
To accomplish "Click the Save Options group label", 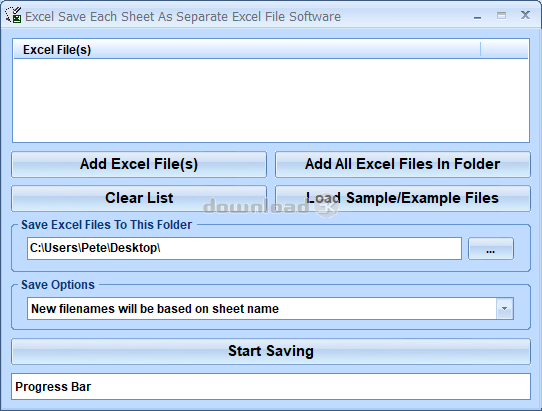I will click(x=58, y=285).
